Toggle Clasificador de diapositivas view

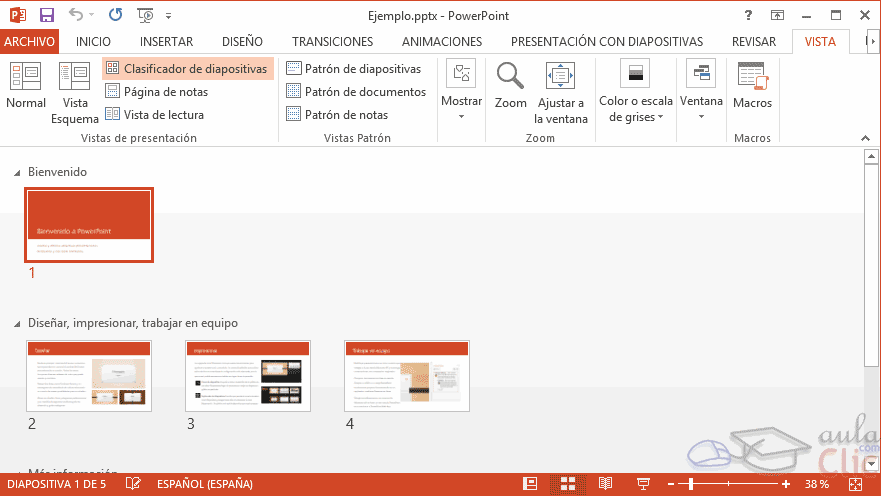coord(187,69)
